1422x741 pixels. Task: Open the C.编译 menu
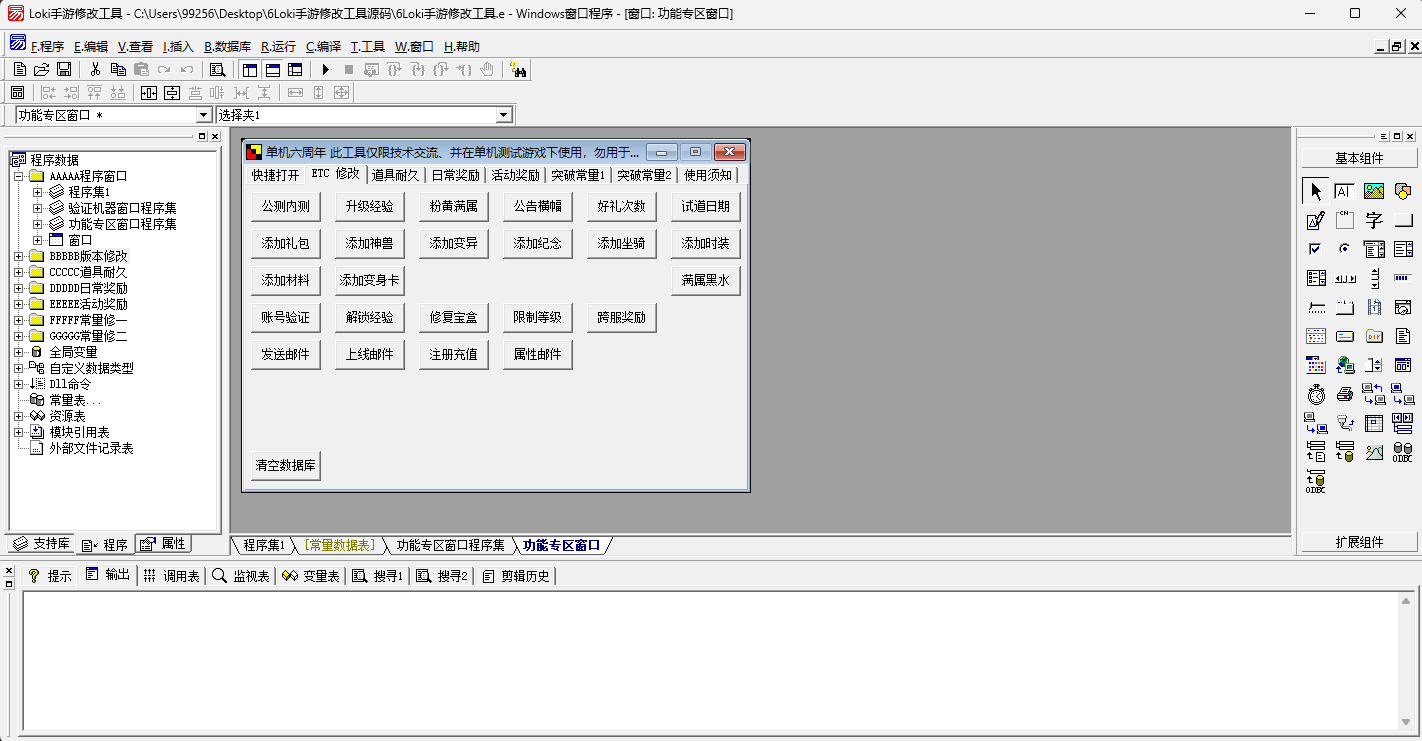[x=323, y=46]
